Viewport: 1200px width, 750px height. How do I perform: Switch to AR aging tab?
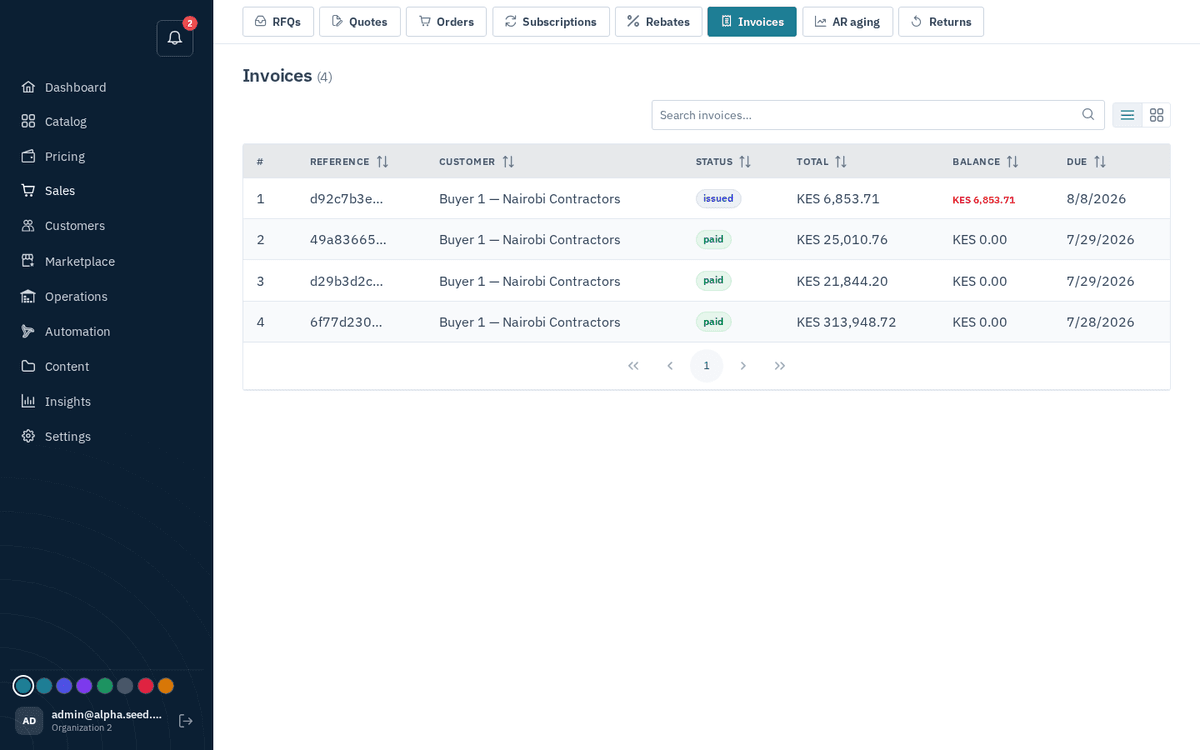pos(848,22)
